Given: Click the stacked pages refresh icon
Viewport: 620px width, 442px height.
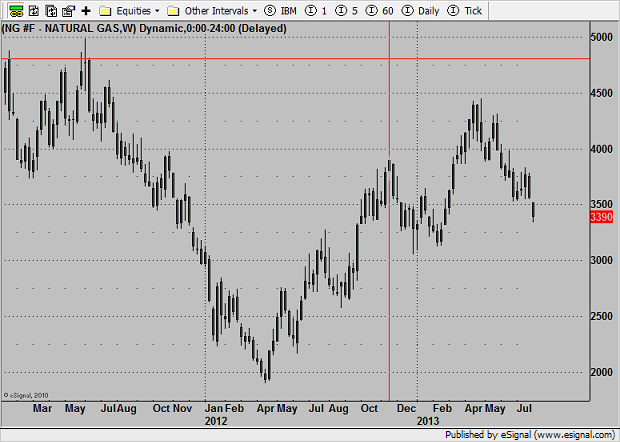Looking at the screenshot, I should click(x=51, y=11).
